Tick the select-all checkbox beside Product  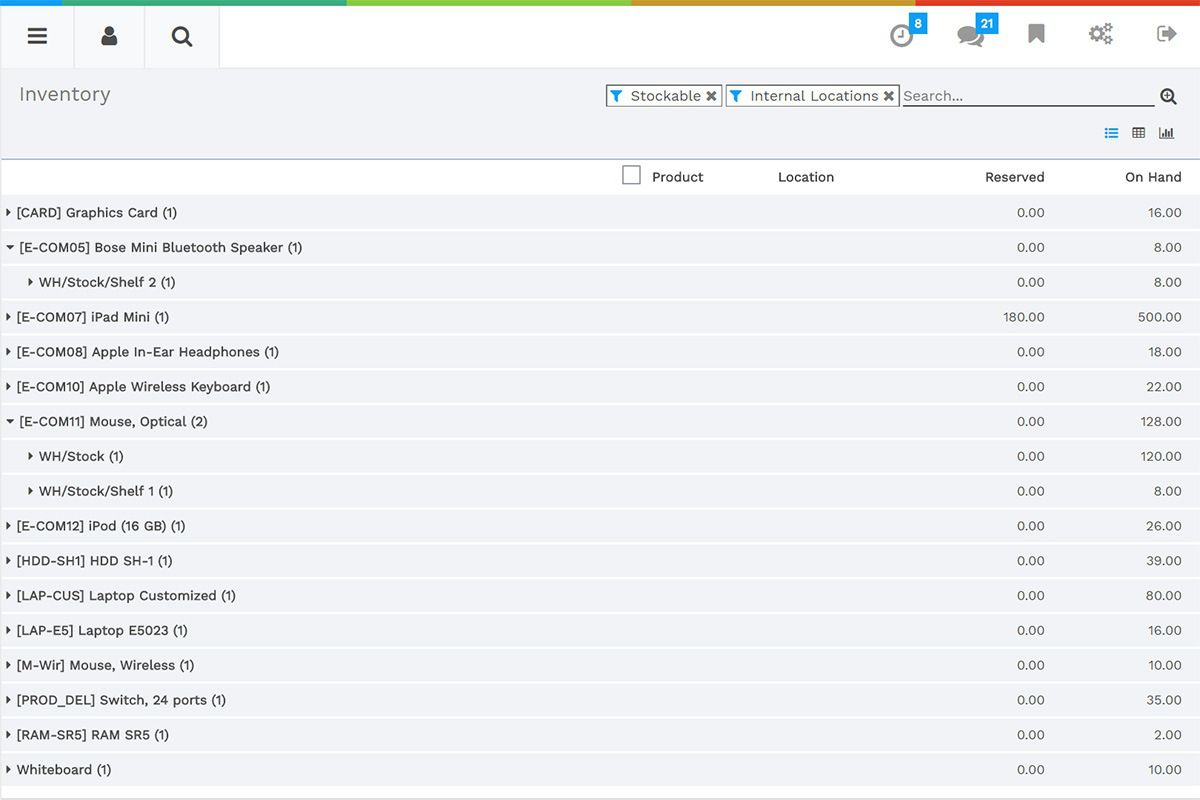pyautogui.click(x=631, y=176)
